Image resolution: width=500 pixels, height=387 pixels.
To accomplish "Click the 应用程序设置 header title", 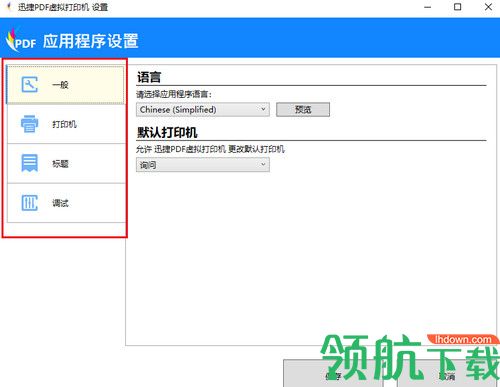I will point(91,41).
